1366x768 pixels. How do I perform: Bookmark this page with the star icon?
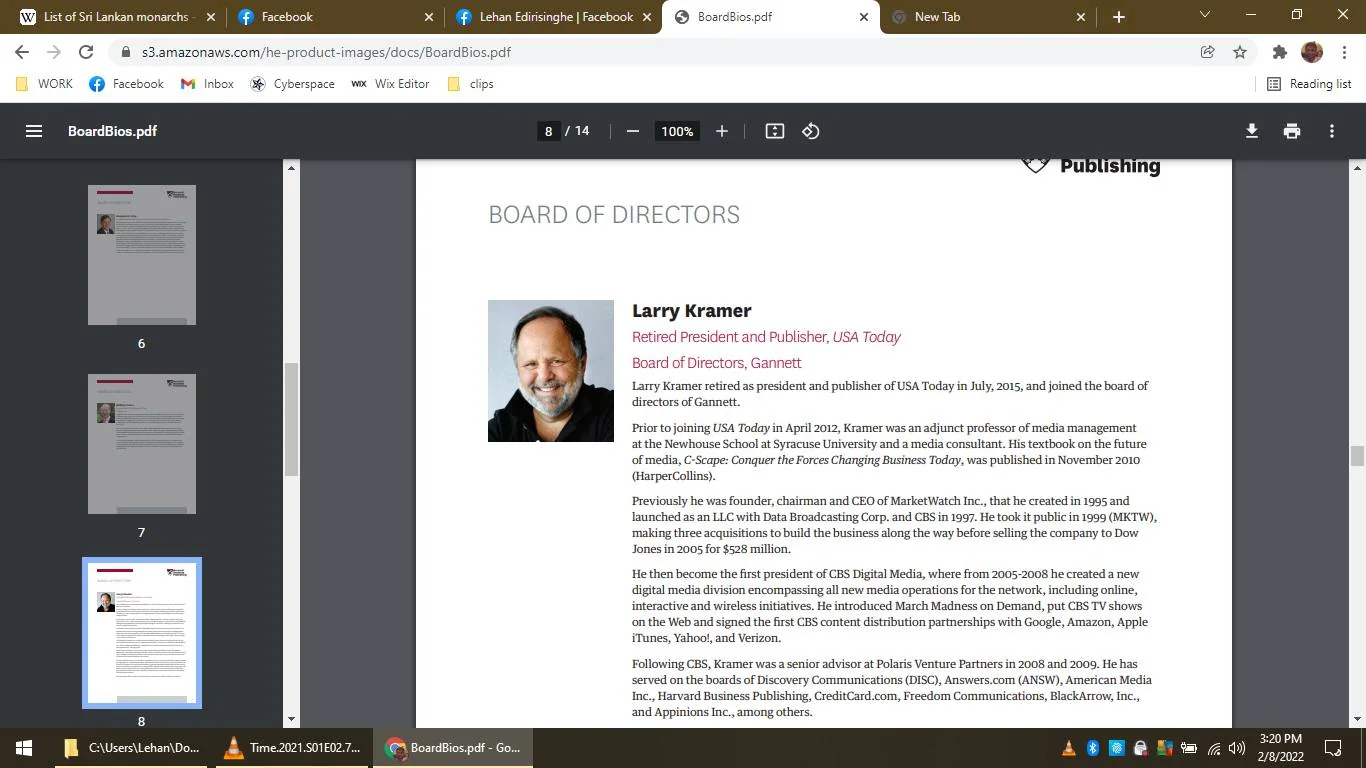[x=1240, y=52]
